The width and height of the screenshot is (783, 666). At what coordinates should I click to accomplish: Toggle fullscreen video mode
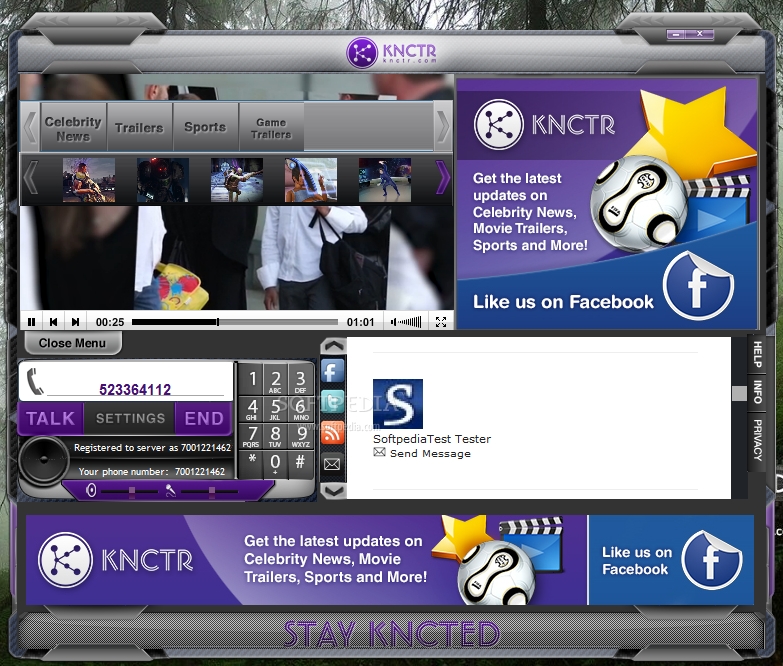(x=441, y=322)
